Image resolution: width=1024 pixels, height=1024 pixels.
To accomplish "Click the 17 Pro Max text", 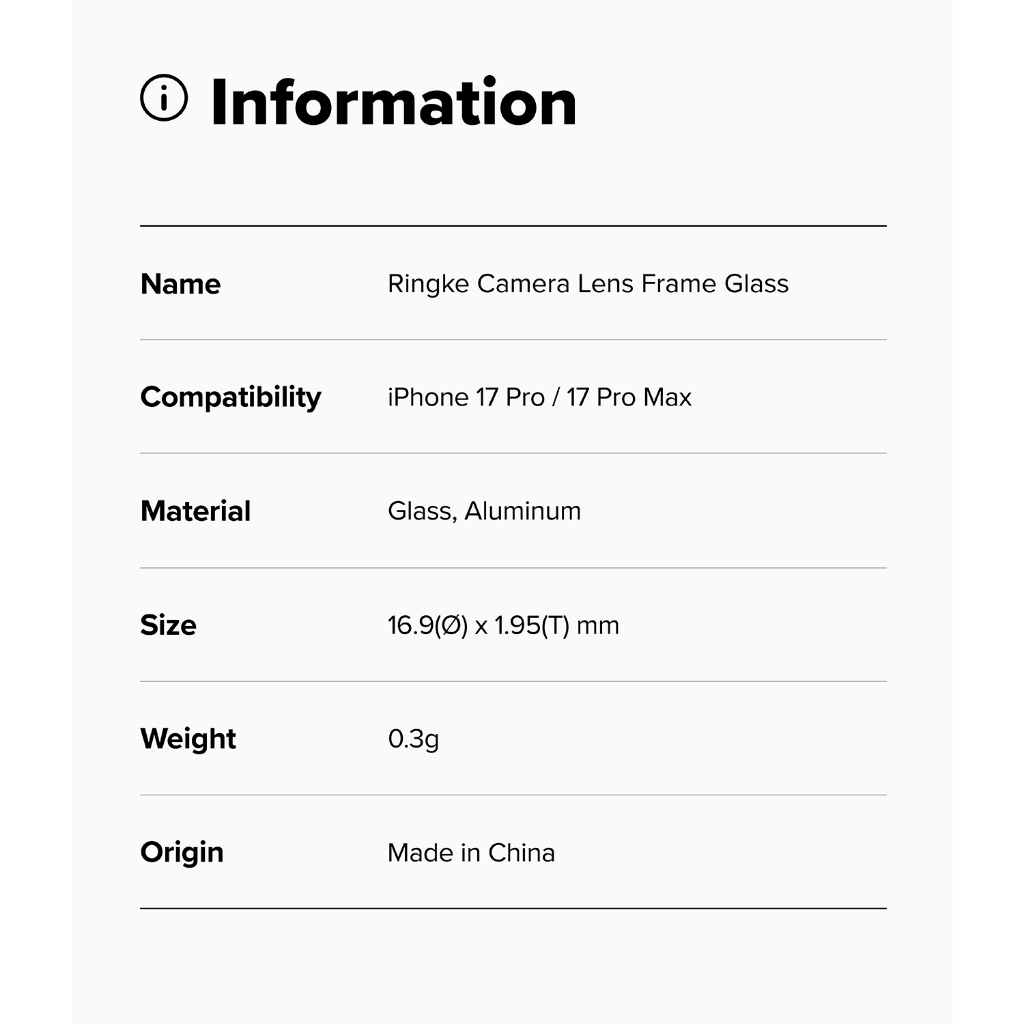I will (x=629, y=397).
